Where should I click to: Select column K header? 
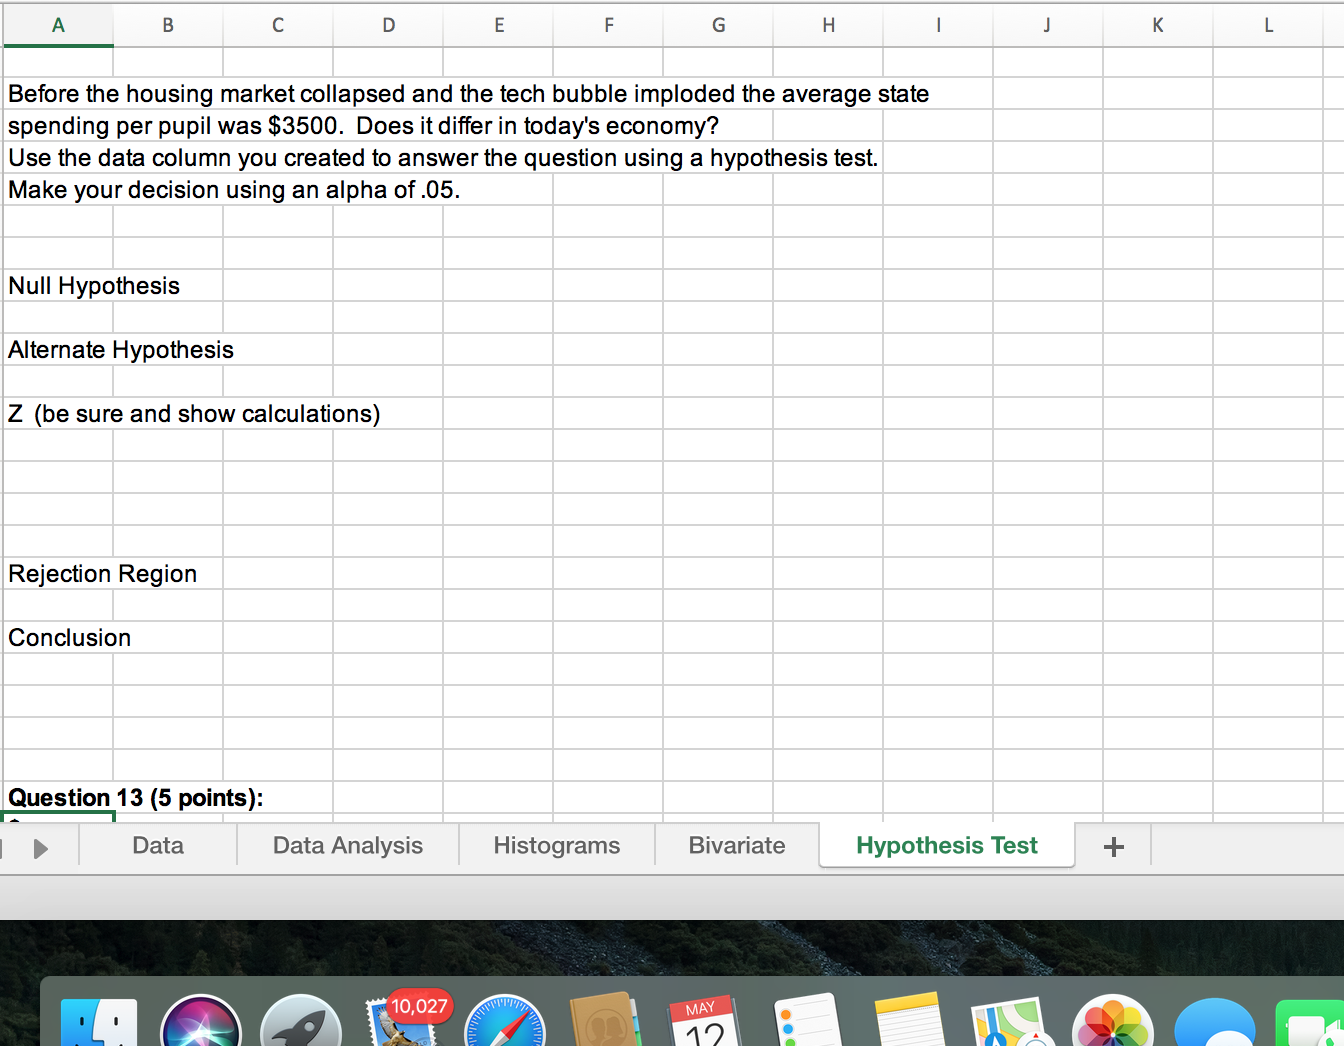click(1158, 26)
